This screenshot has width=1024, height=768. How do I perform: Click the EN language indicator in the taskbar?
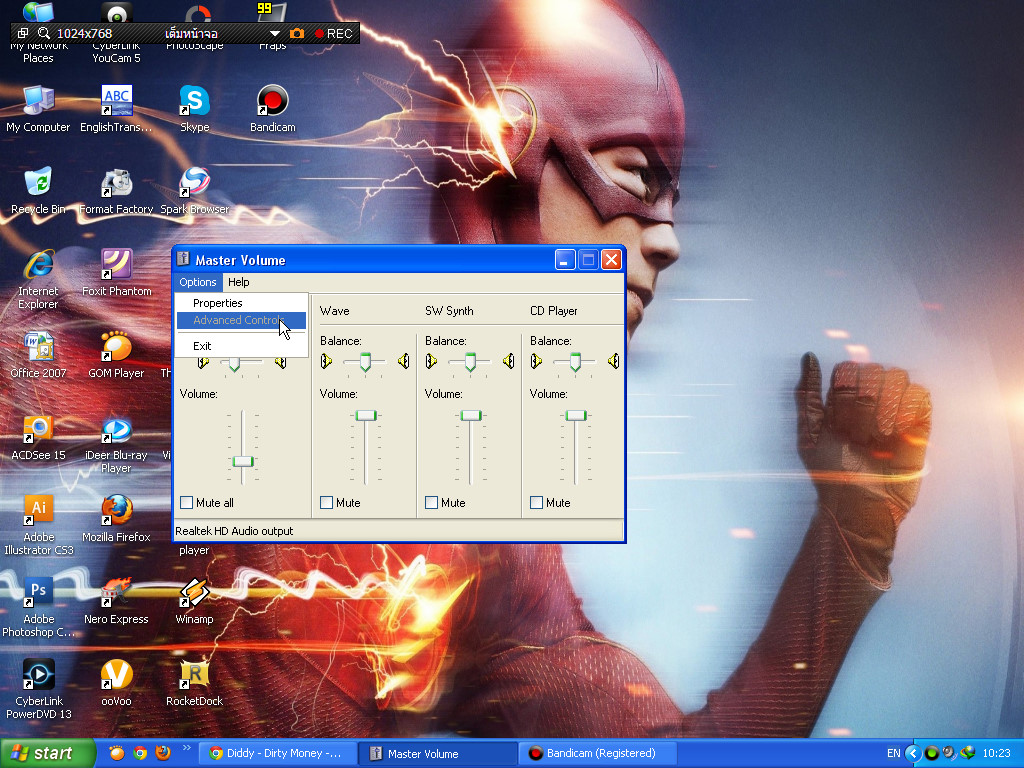(893, 753)
